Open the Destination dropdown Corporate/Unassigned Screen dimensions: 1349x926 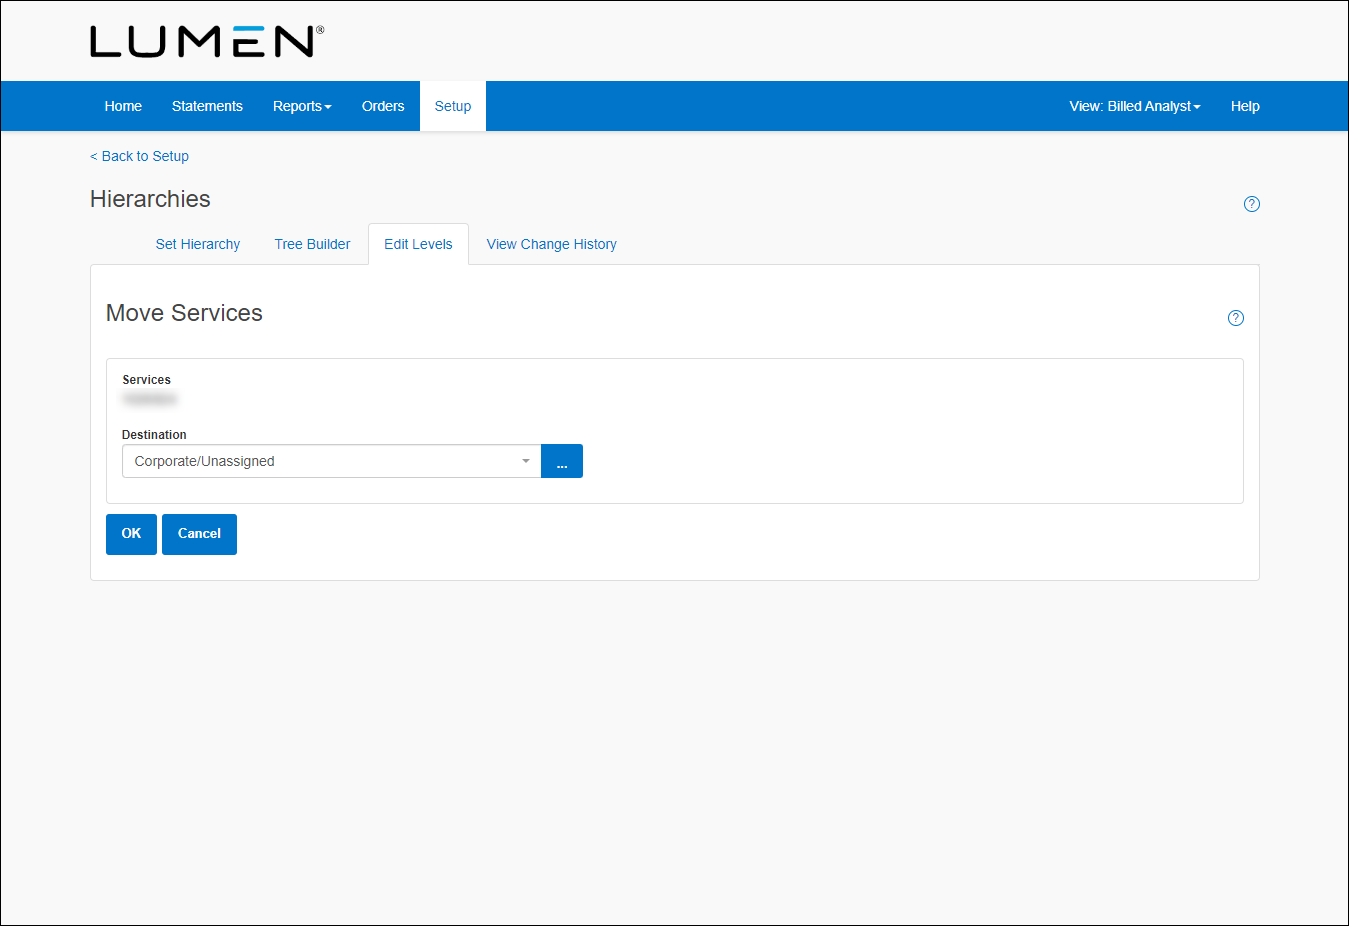331,461
